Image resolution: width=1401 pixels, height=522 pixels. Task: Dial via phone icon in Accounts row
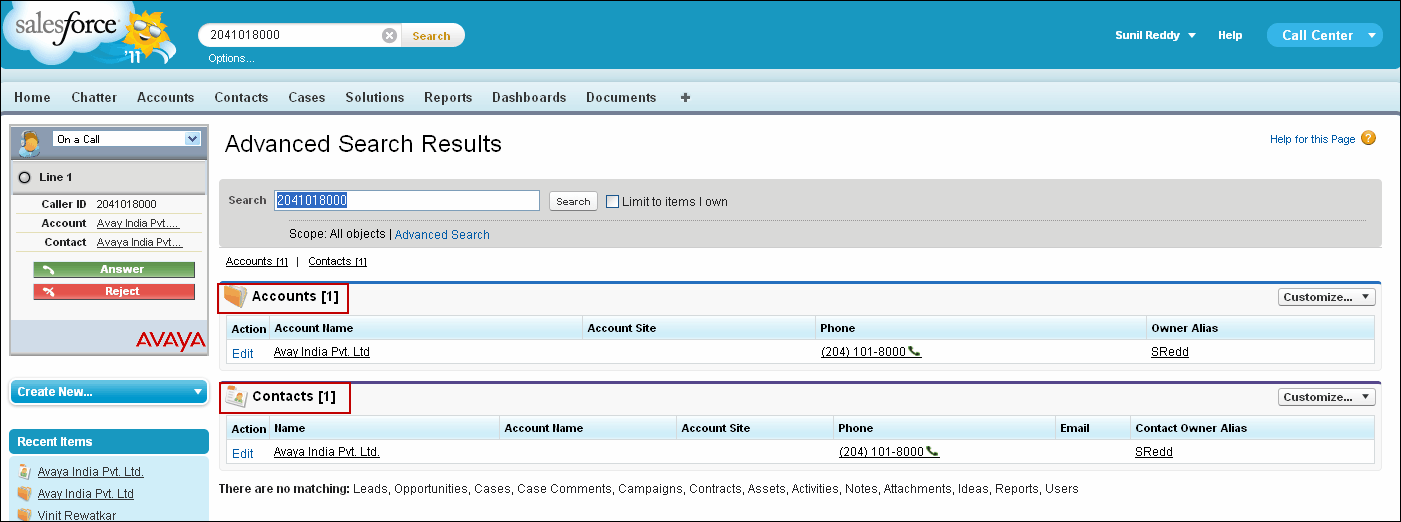tap(914, 352)
